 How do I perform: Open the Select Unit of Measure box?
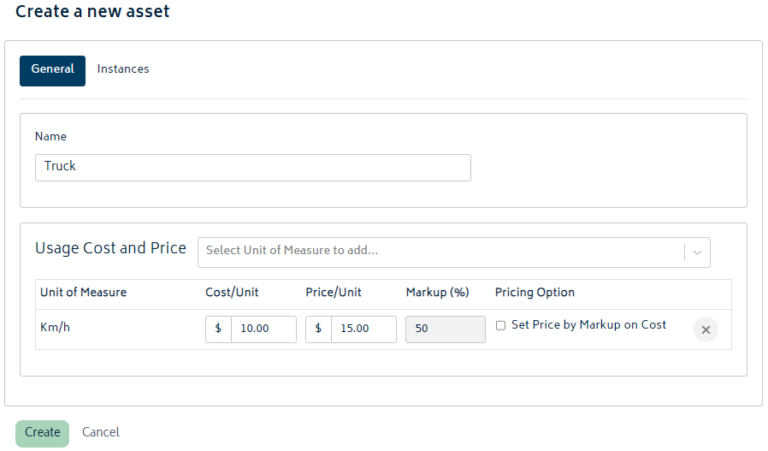click(x=440, y=252)
